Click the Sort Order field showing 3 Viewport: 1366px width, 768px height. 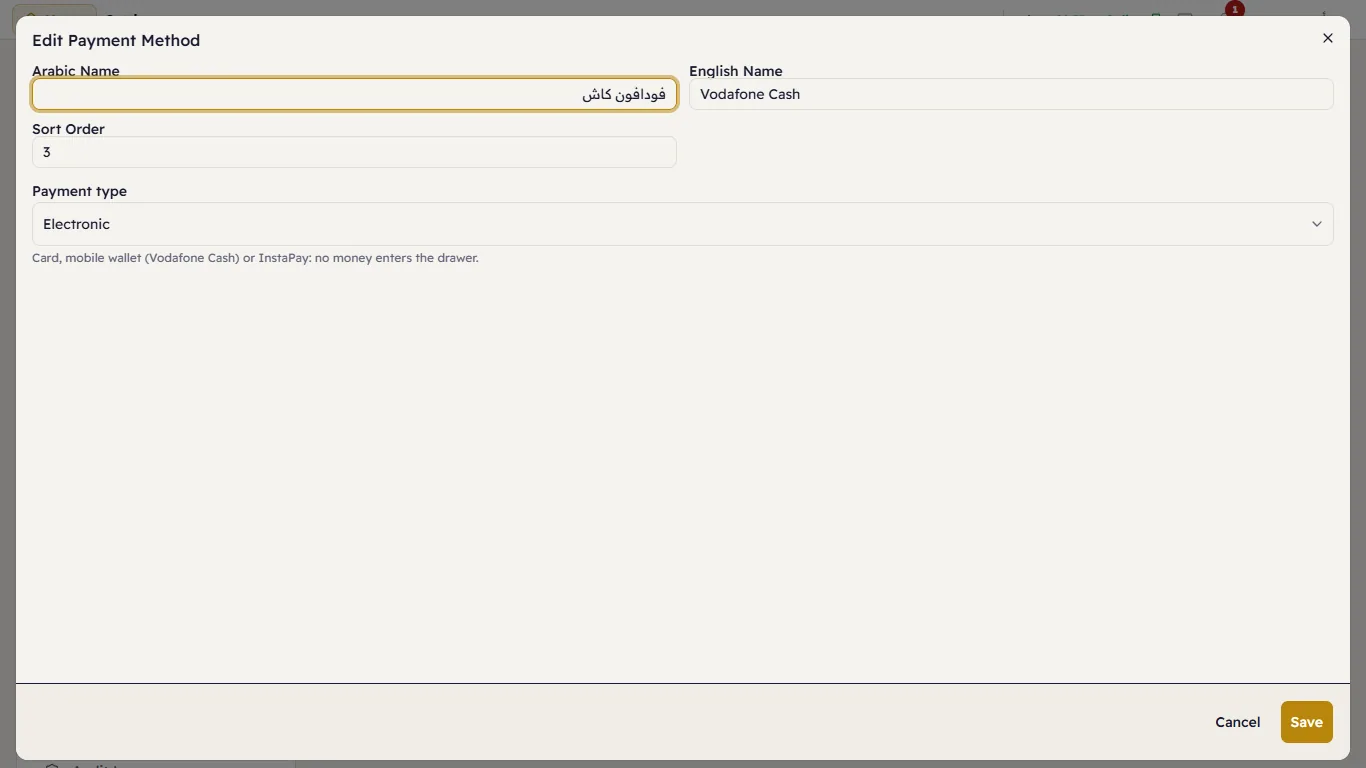point(354,152)
